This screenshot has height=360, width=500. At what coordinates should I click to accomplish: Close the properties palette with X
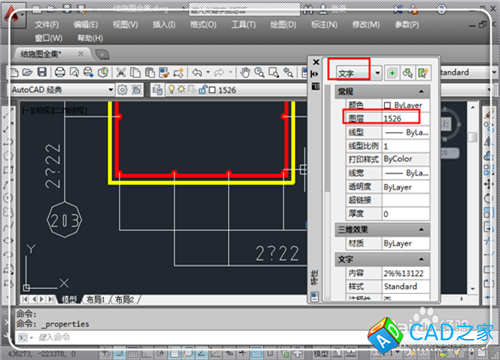(316, 62)
